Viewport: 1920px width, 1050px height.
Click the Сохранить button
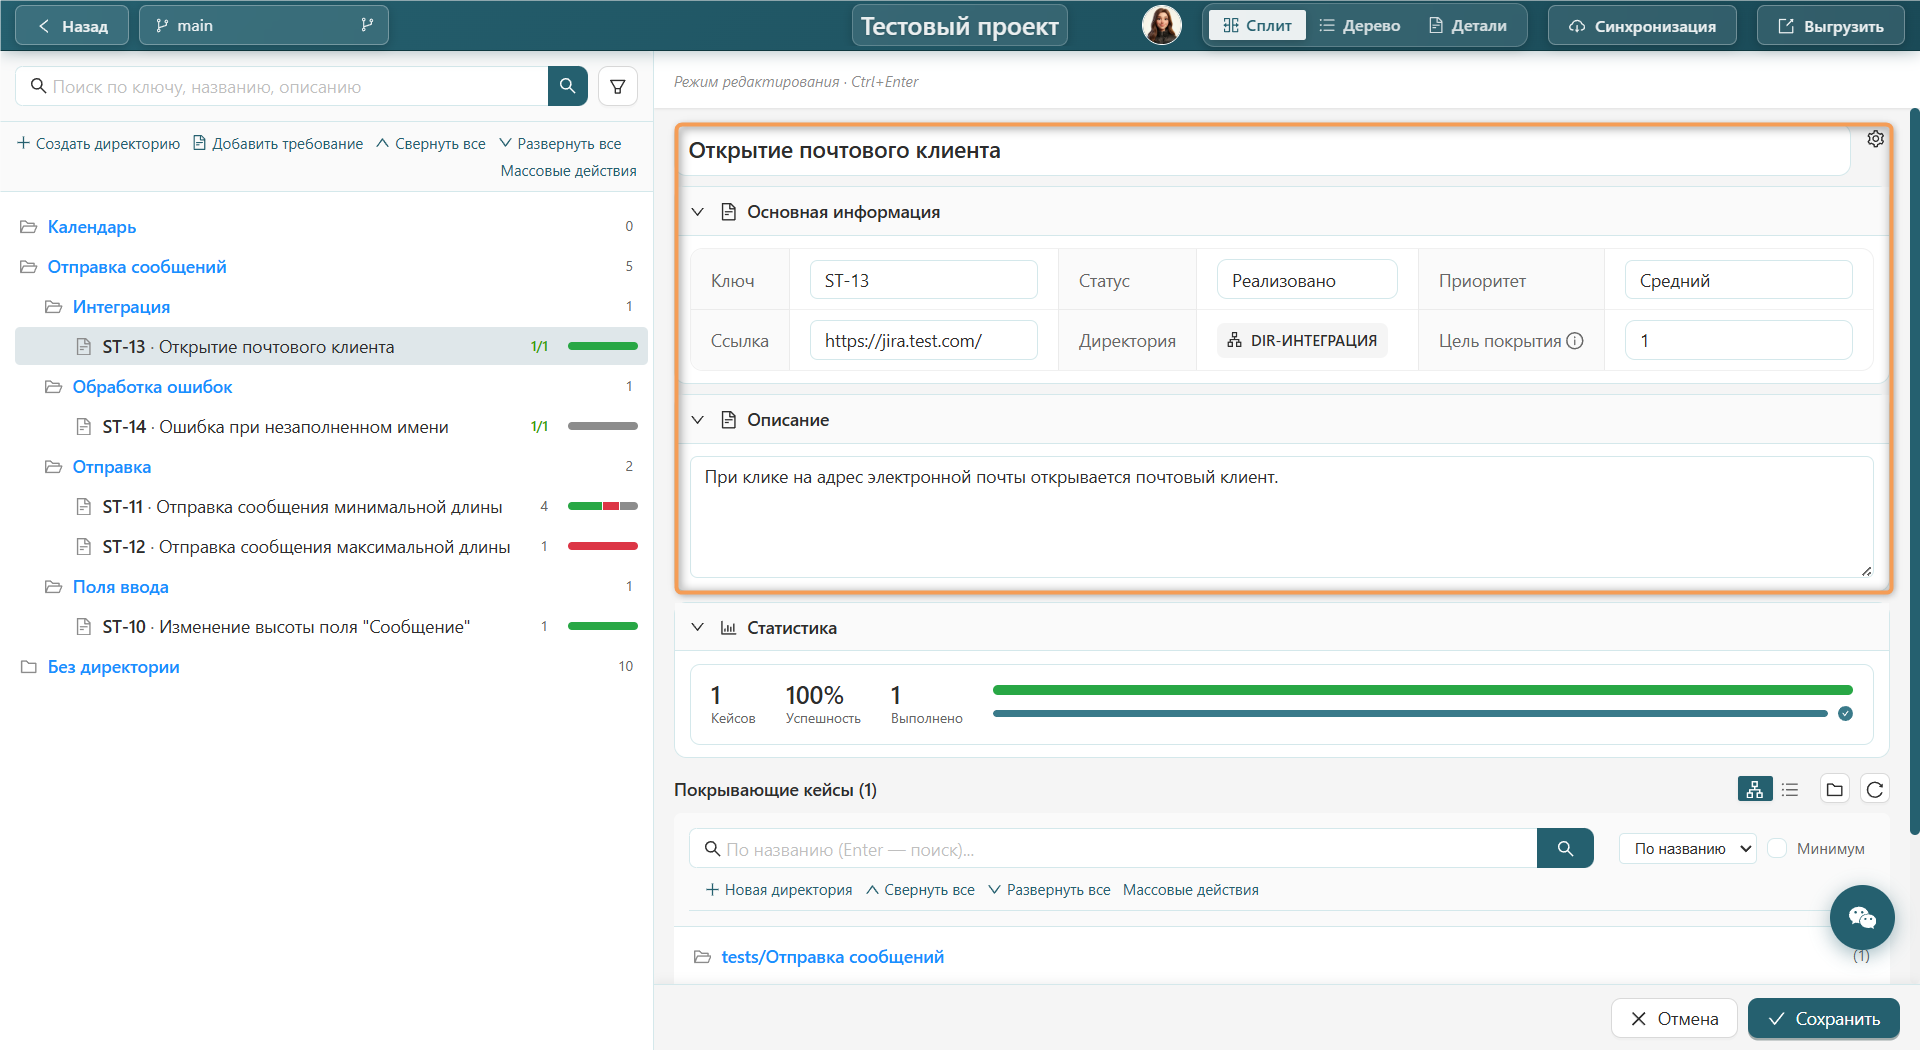pos(1824,1018)
